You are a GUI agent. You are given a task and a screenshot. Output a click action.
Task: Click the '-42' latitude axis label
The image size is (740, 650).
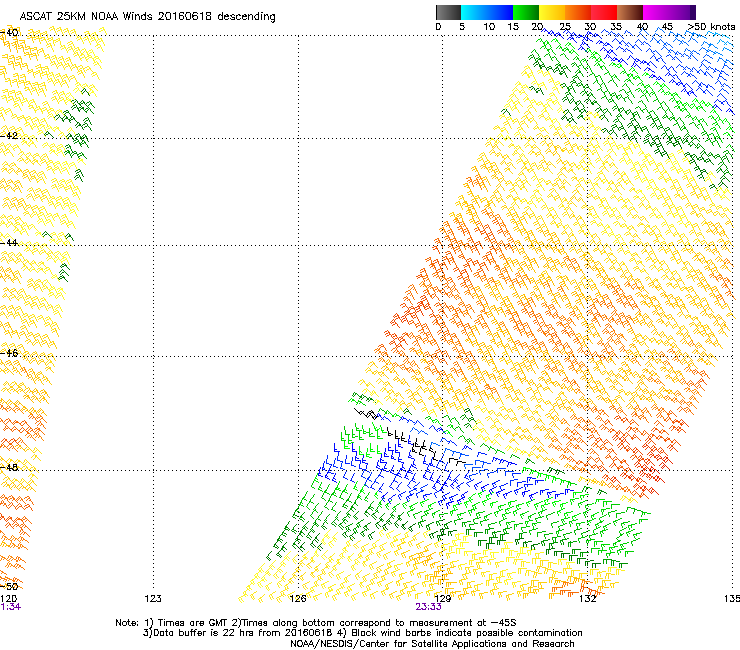click(9, 135)
